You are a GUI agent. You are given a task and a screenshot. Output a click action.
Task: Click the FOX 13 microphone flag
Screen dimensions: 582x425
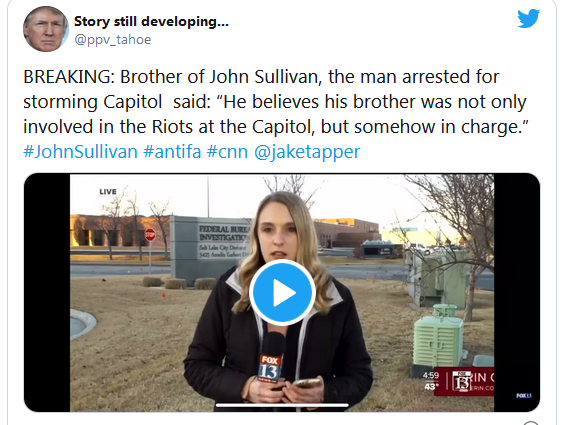click(x=269, y=368)
